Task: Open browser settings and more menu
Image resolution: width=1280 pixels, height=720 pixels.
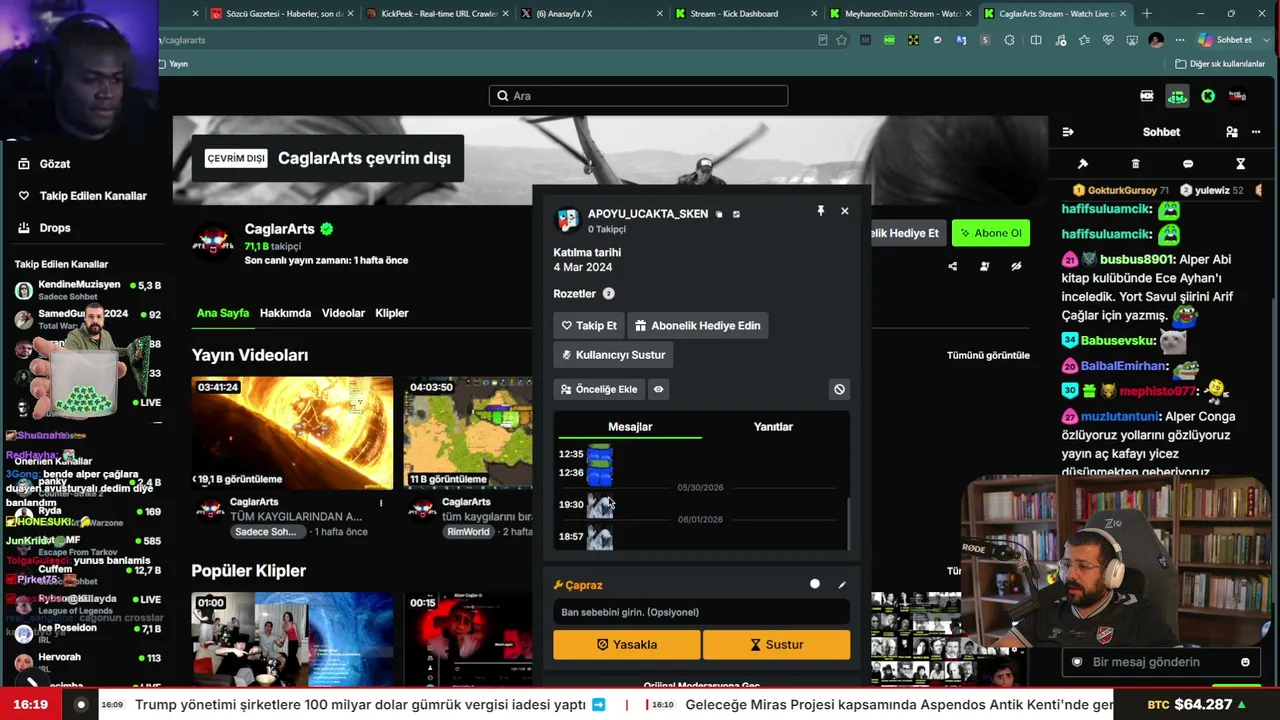Action: click(1182, 40)
